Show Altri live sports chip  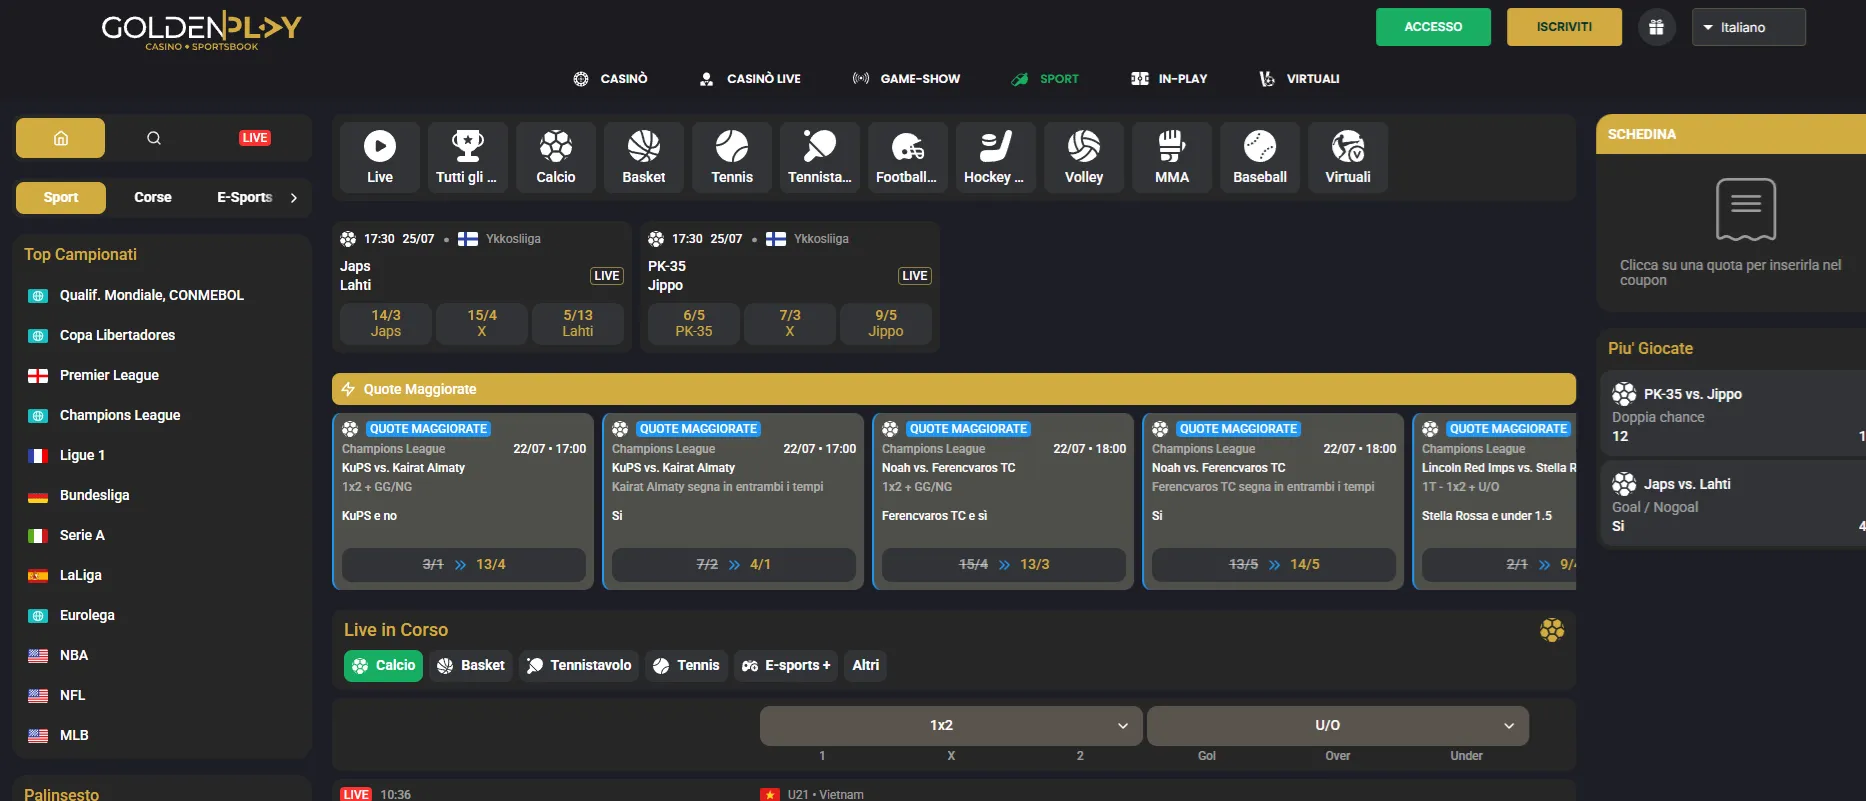[x=866, y=666]
